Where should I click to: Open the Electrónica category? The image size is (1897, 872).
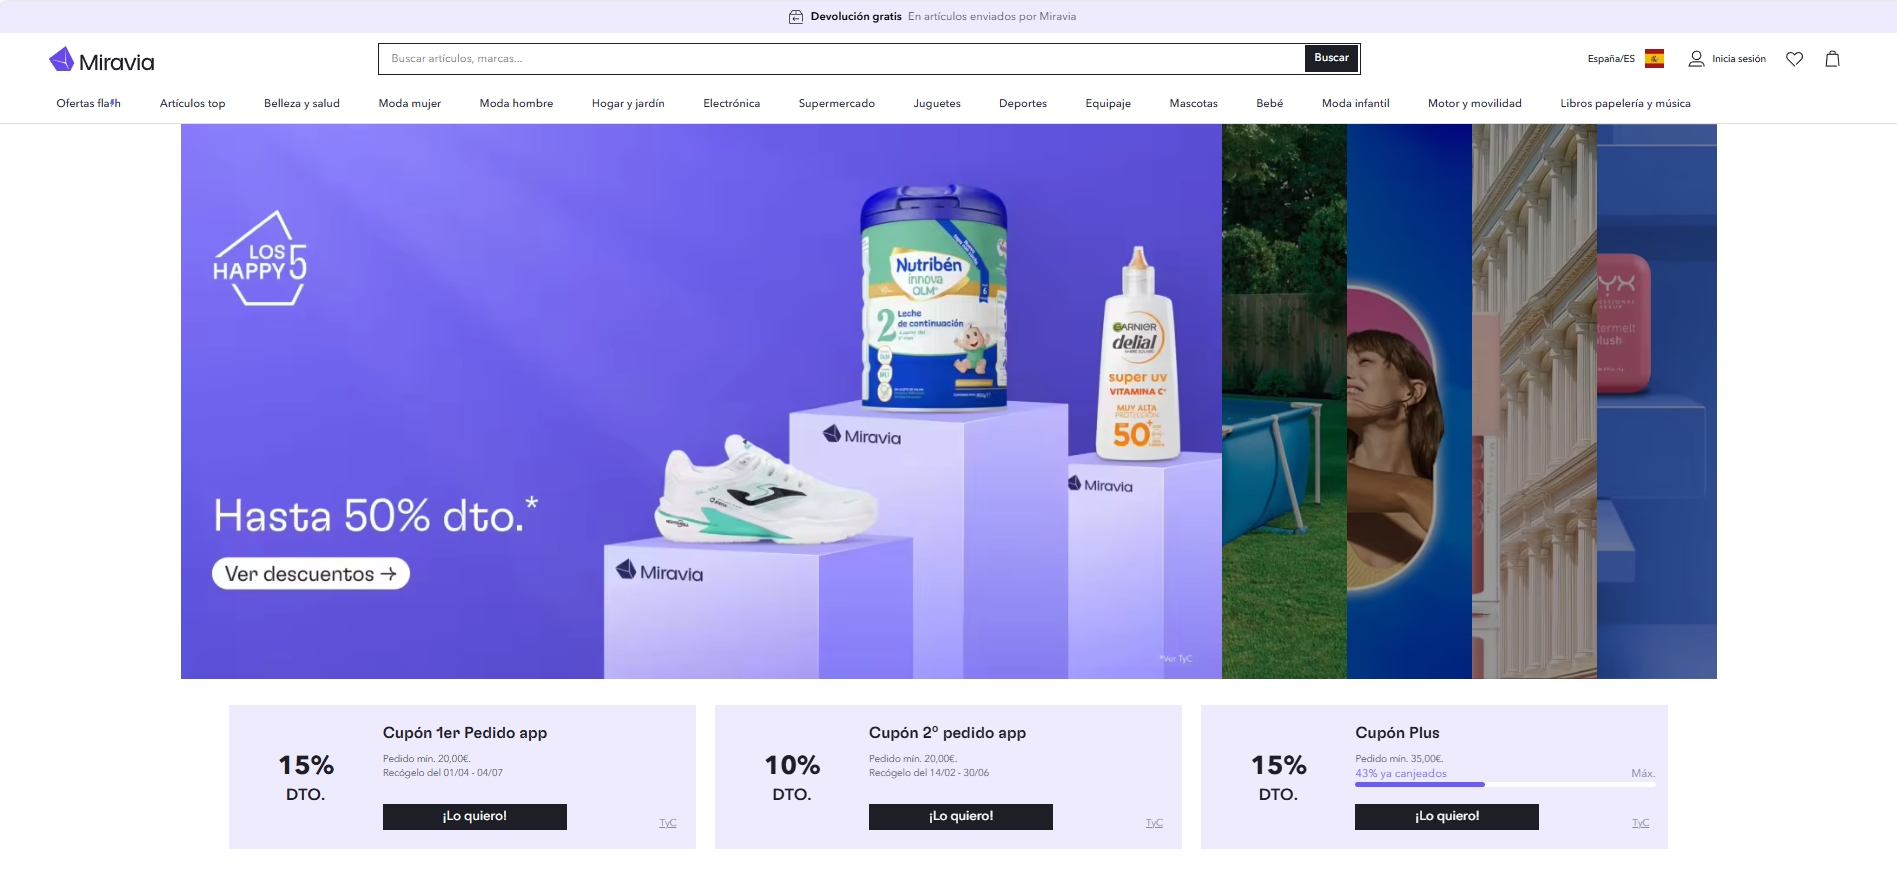[731, 103]
